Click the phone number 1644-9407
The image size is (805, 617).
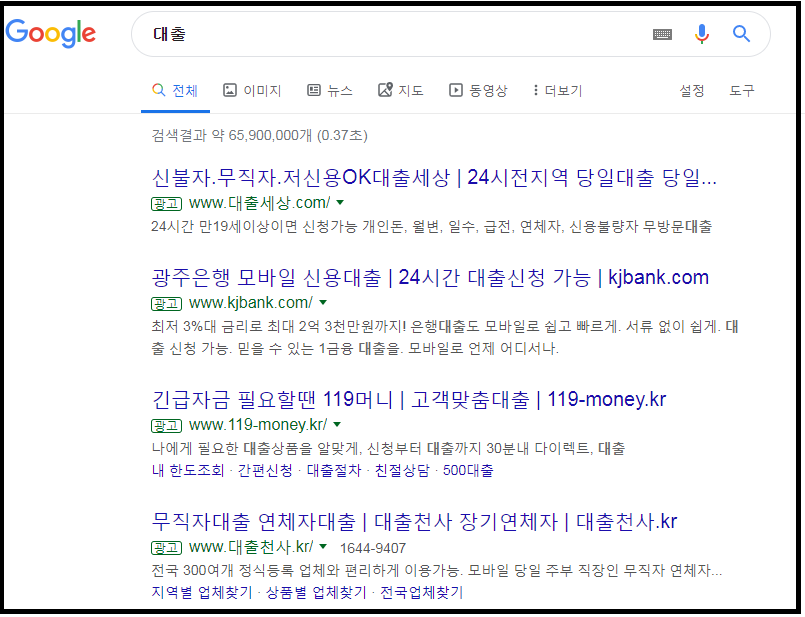coord(373,548)
